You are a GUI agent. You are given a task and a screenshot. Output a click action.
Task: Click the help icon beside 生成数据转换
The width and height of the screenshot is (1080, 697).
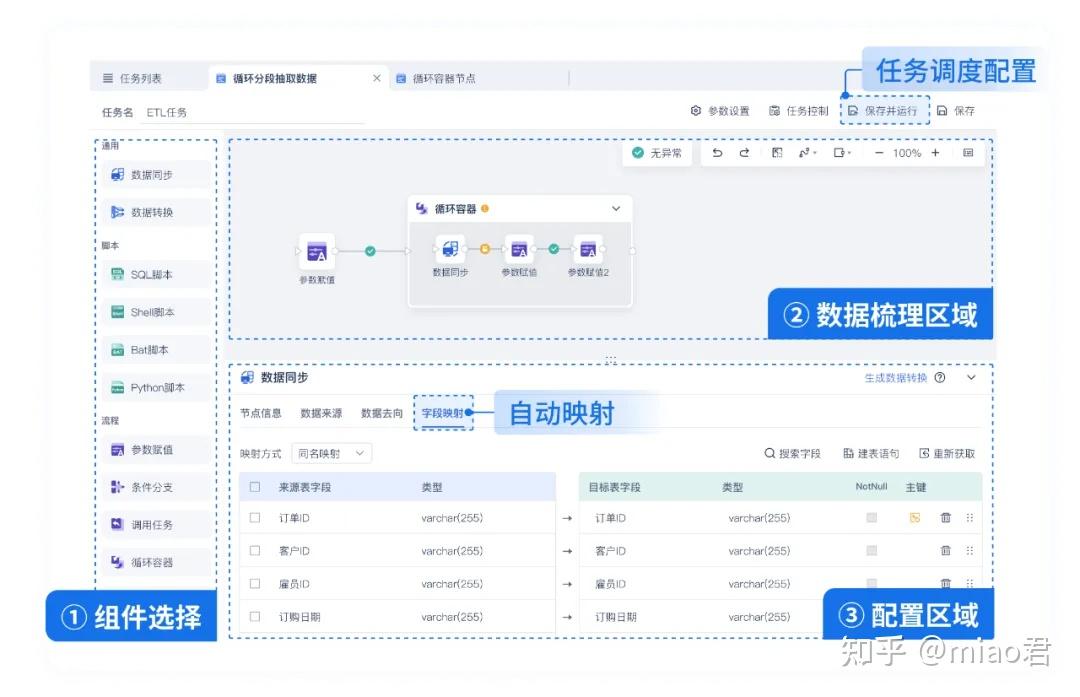coord(940,377)
